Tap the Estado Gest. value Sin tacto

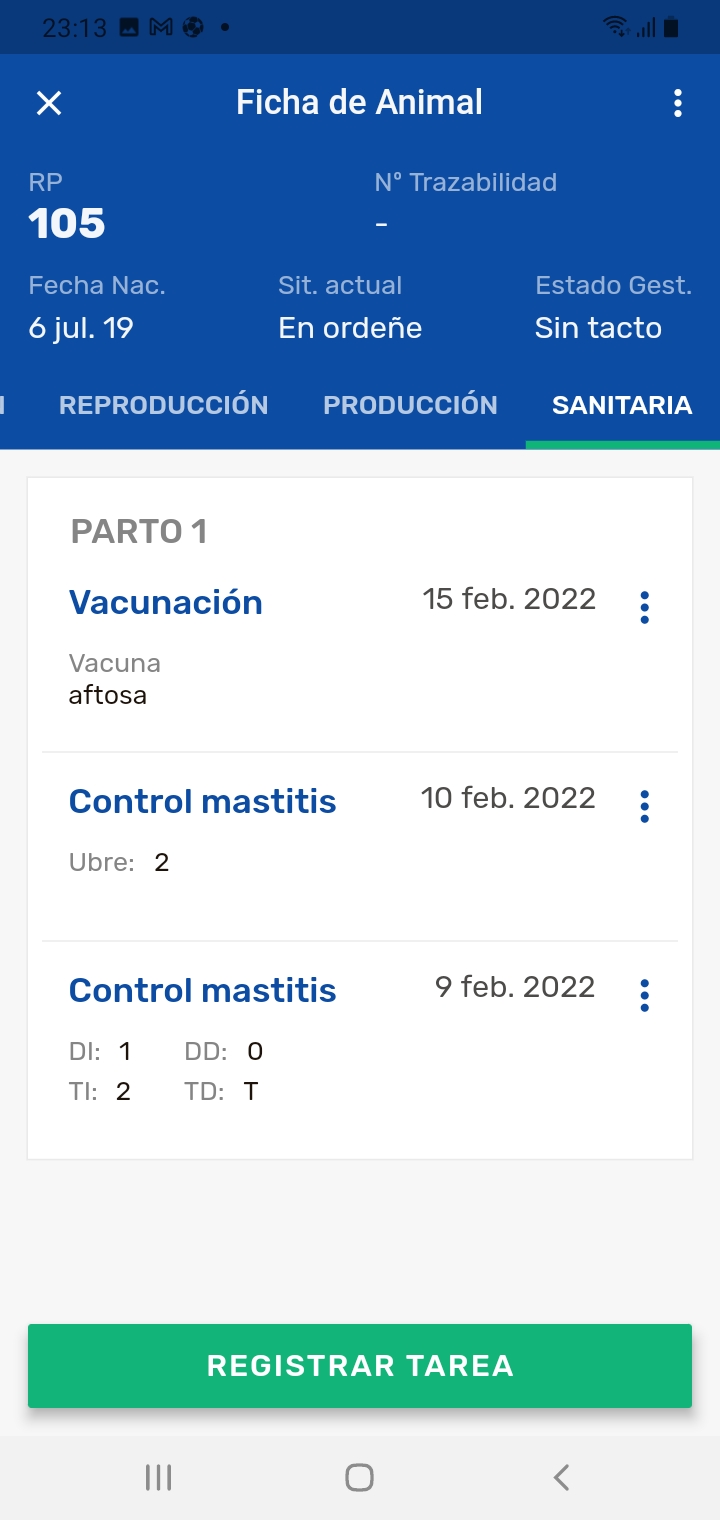(x=598, y=328)
